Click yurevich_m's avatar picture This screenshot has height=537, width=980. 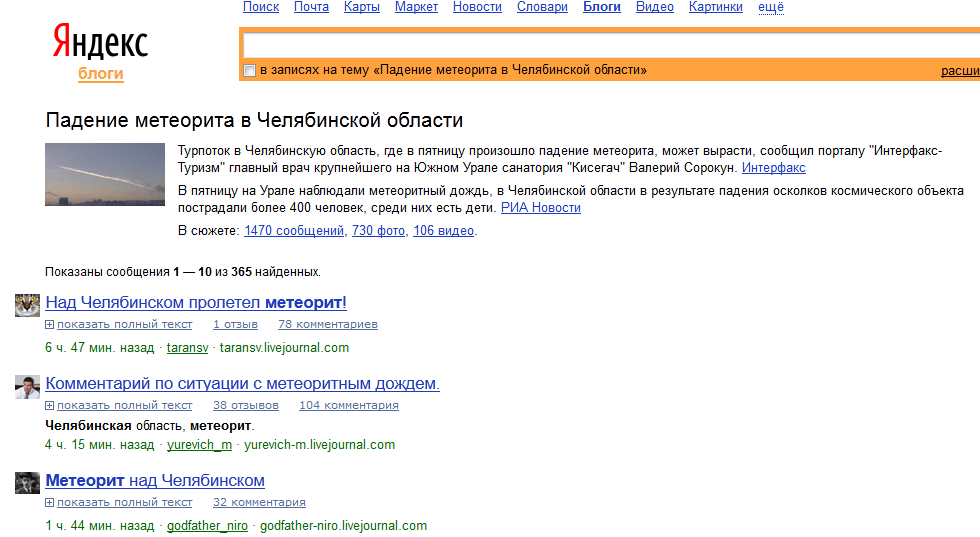27,387
